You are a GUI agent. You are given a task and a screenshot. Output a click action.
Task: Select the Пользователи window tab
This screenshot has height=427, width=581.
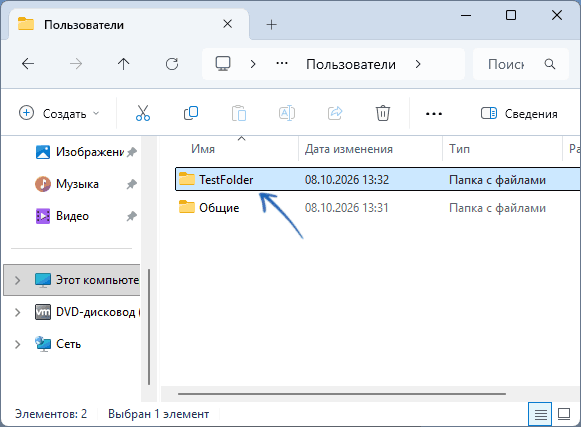click(129, 24)
